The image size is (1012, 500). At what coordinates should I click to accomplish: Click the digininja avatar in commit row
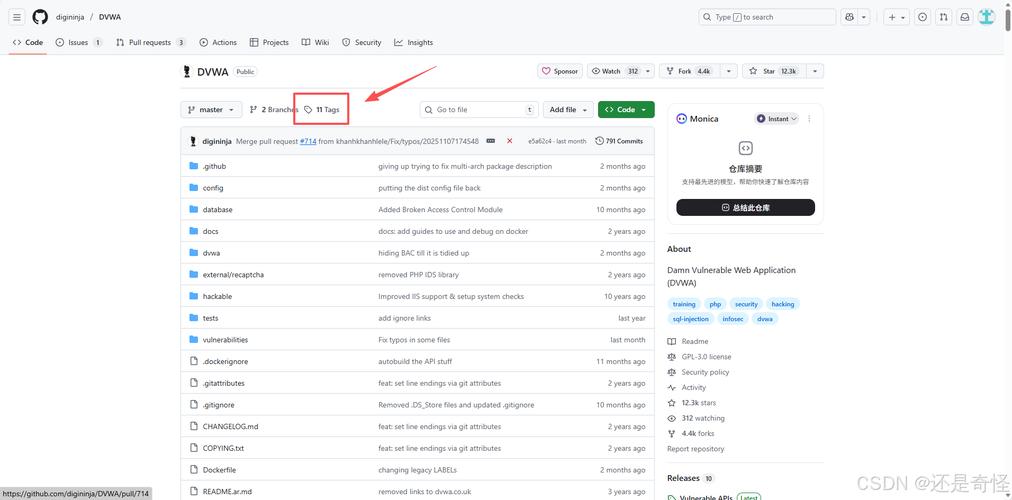(x=193, y=141)
